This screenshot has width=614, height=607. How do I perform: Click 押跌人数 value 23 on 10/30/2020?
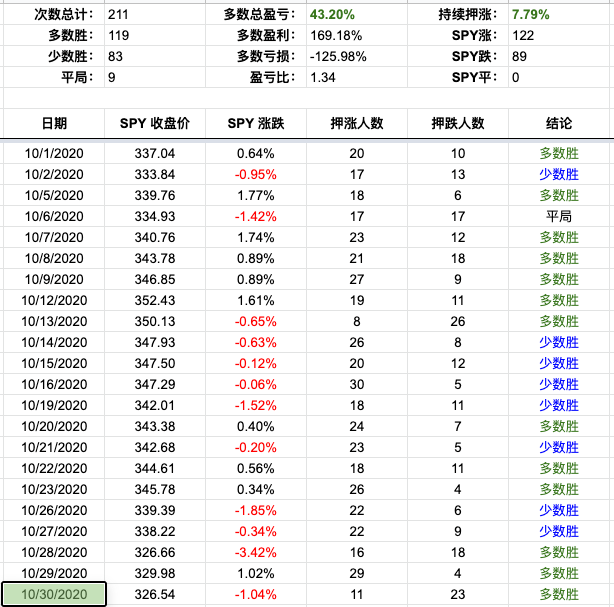click(x=458, y=594)
